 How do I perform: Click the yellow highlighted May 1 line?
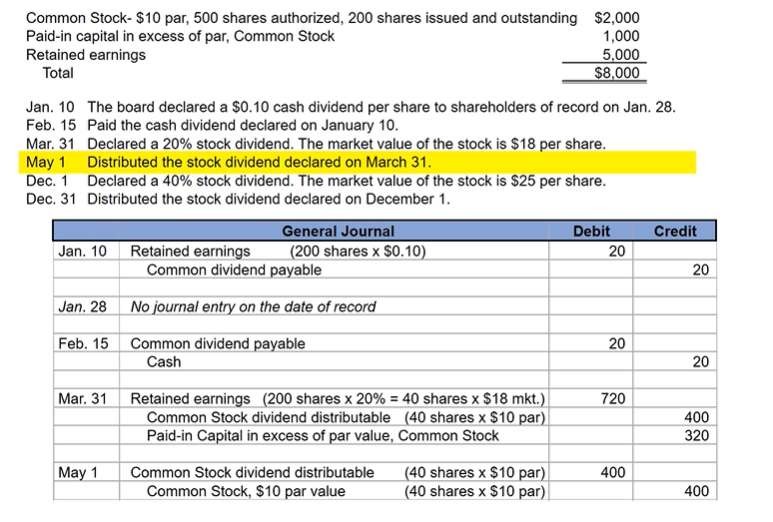click(258, 162)
